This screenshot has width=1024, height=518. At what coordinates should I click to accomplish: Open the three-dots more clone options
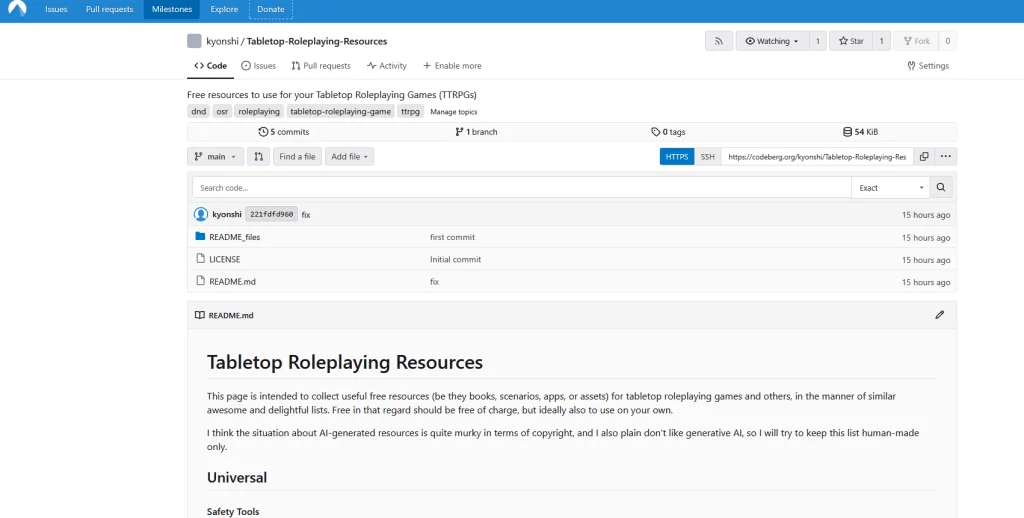[945, 157]
